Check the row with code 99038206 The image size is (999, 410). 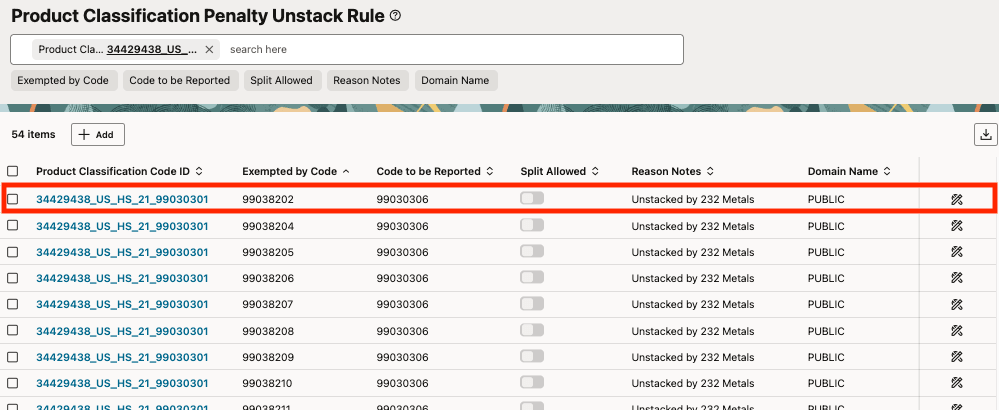click(13, 278)
